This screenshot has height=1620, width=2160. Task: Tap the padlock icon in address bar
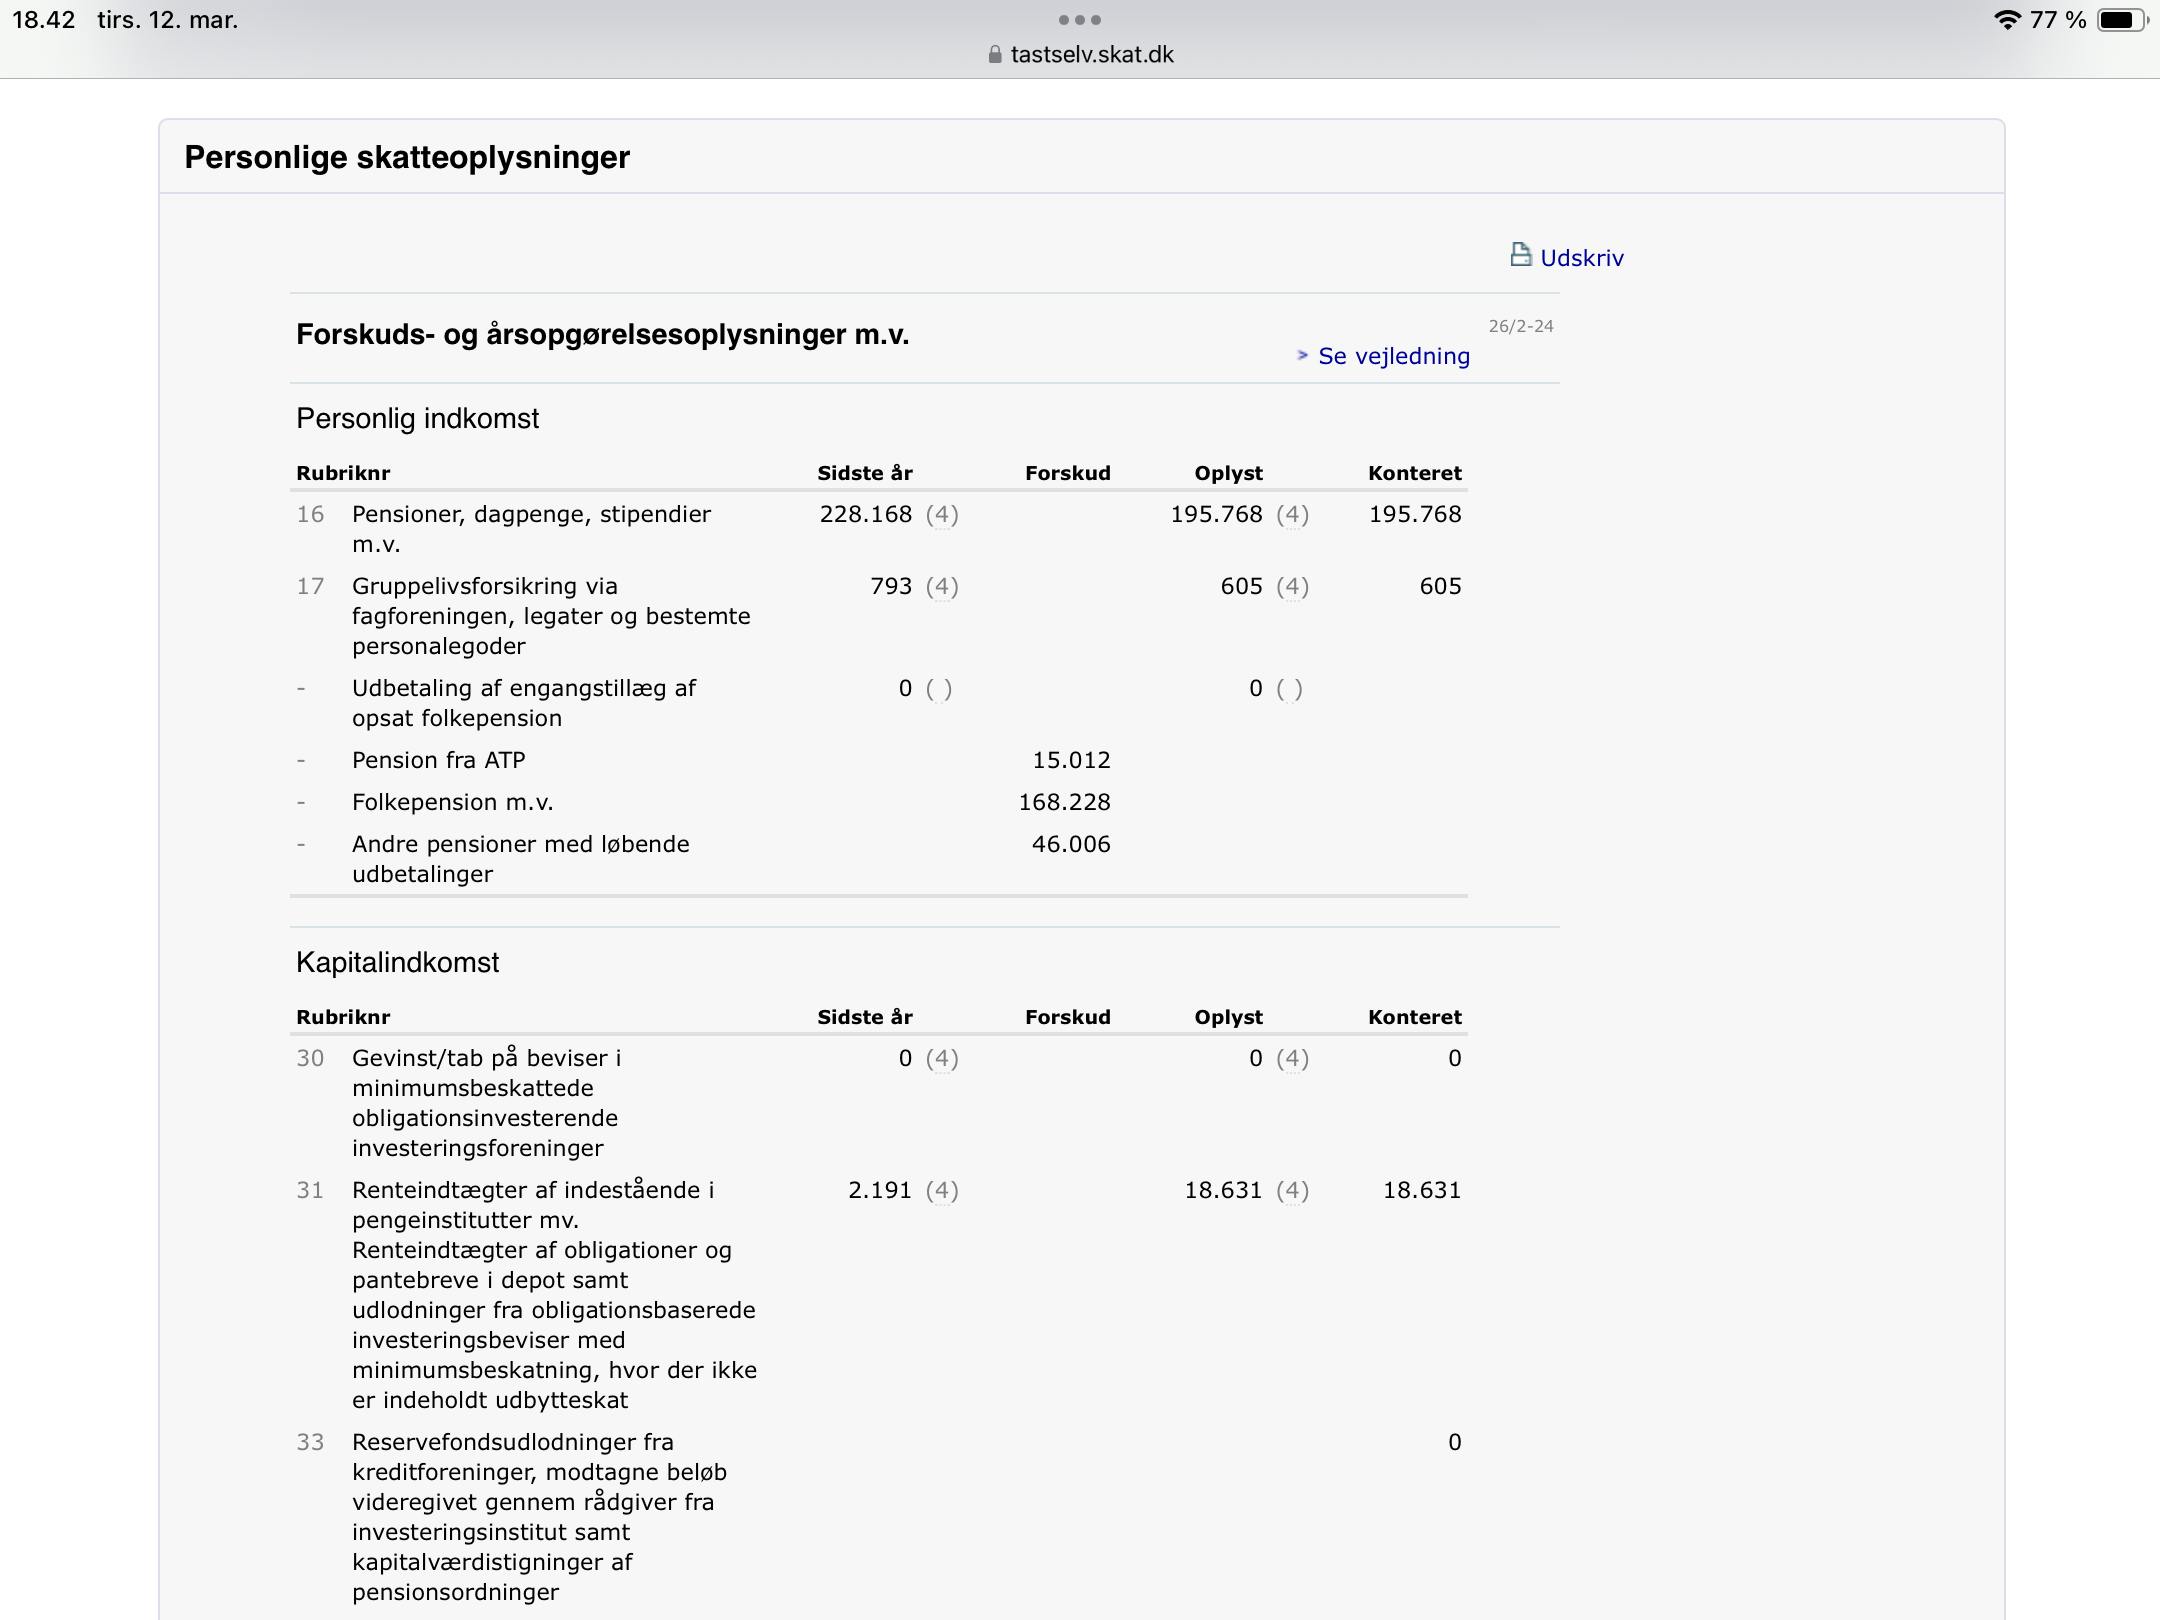994,55
